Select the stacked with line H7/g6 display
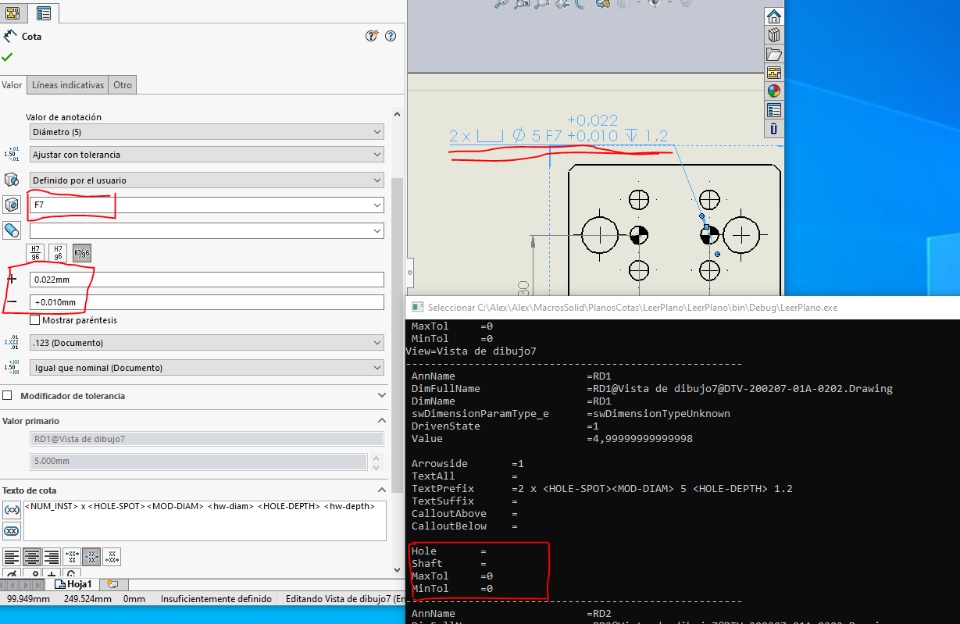The height and width of the screenshot is (624, 960). pyautogui.click(x=36, y=252)
